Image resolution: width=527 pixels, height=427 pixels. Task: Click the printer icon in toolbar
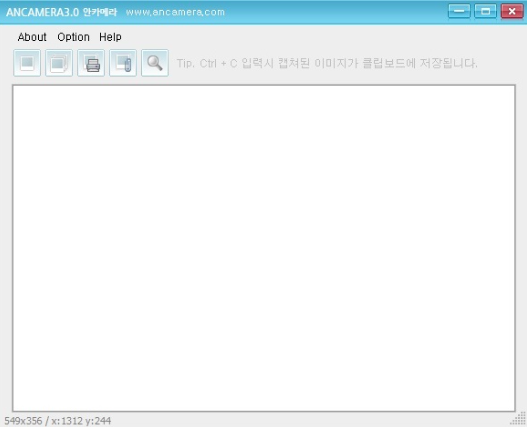coord(91,63)
